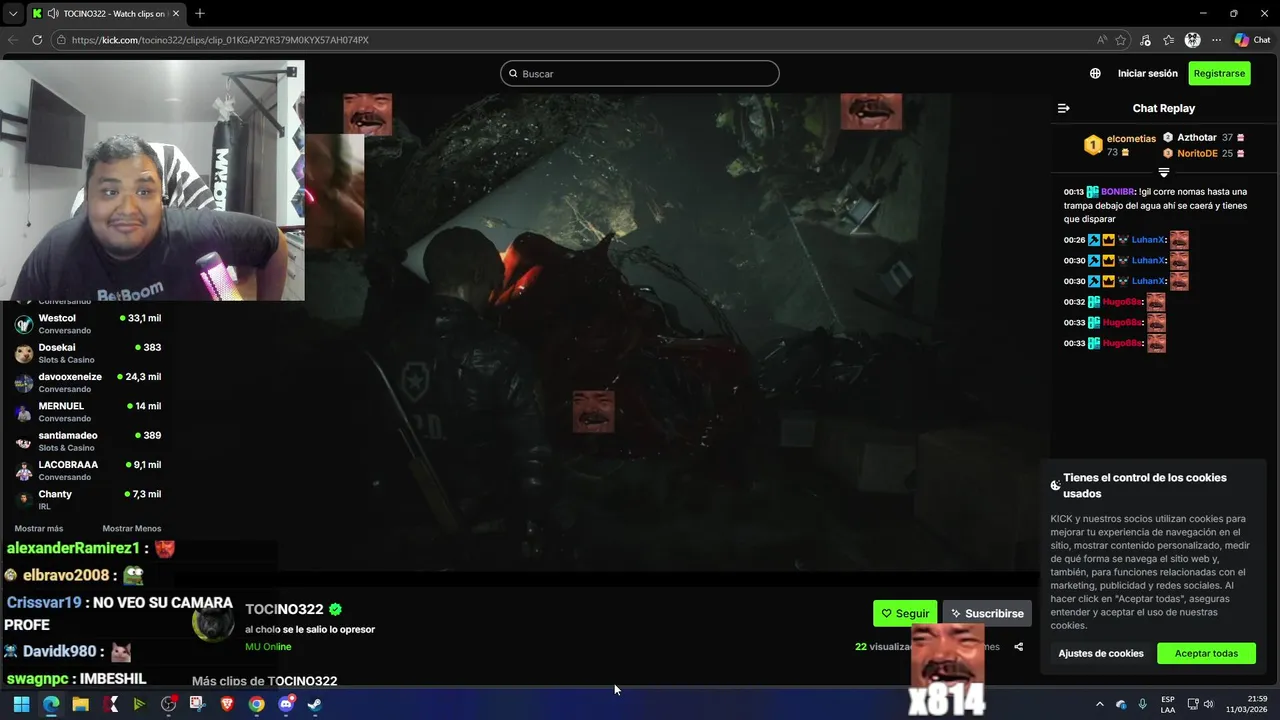This screenshot has width=1280, height=720.
Task: Click the microphone tray icon
Action: pos(1142,704)
